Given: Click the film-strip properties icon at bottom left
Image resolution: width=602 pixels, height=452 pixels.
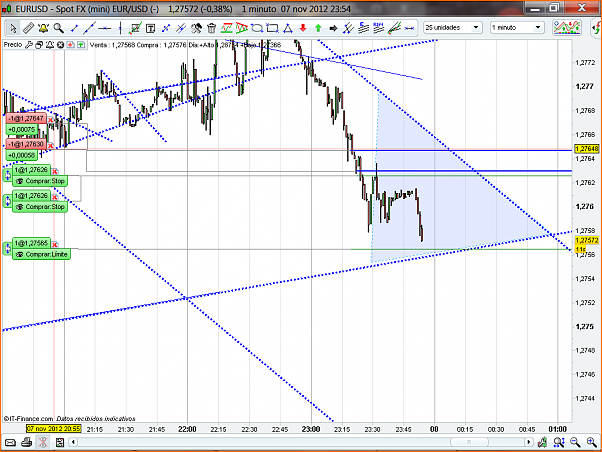Looking at the screenshot, I should coord(60,443).
